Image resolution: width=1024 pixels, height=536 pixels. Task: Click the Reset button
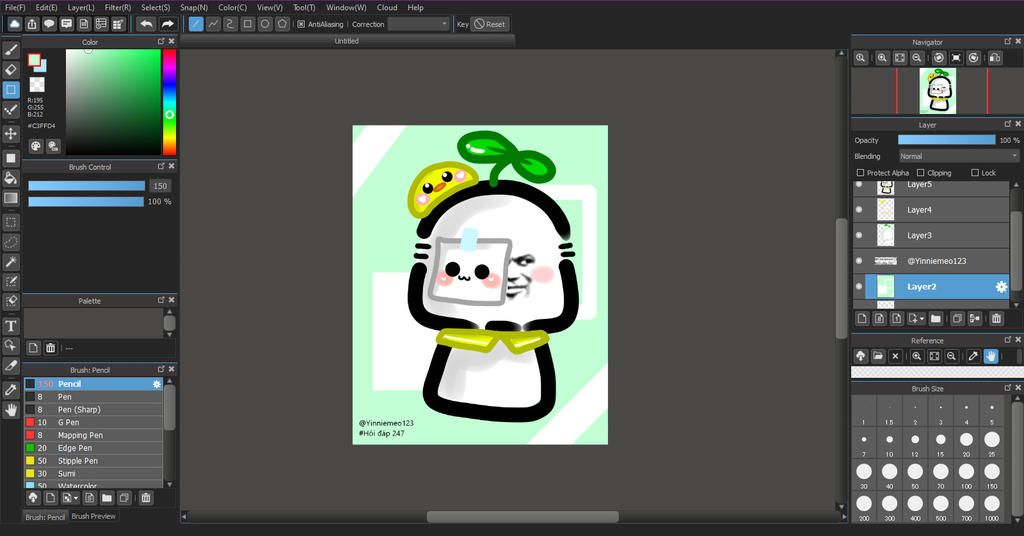coord(489,24)
